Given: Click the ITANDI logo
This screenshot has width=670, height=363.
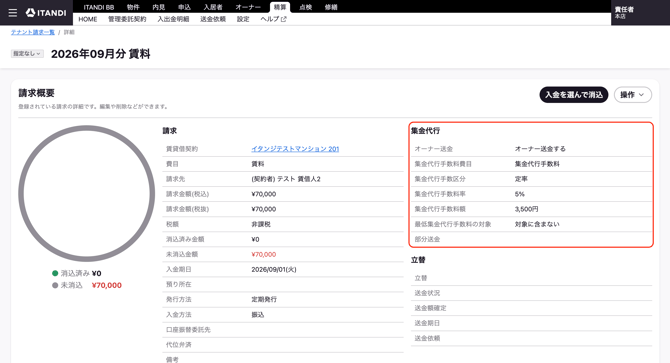Looking at the screenshot, I should tap(46, 13).
